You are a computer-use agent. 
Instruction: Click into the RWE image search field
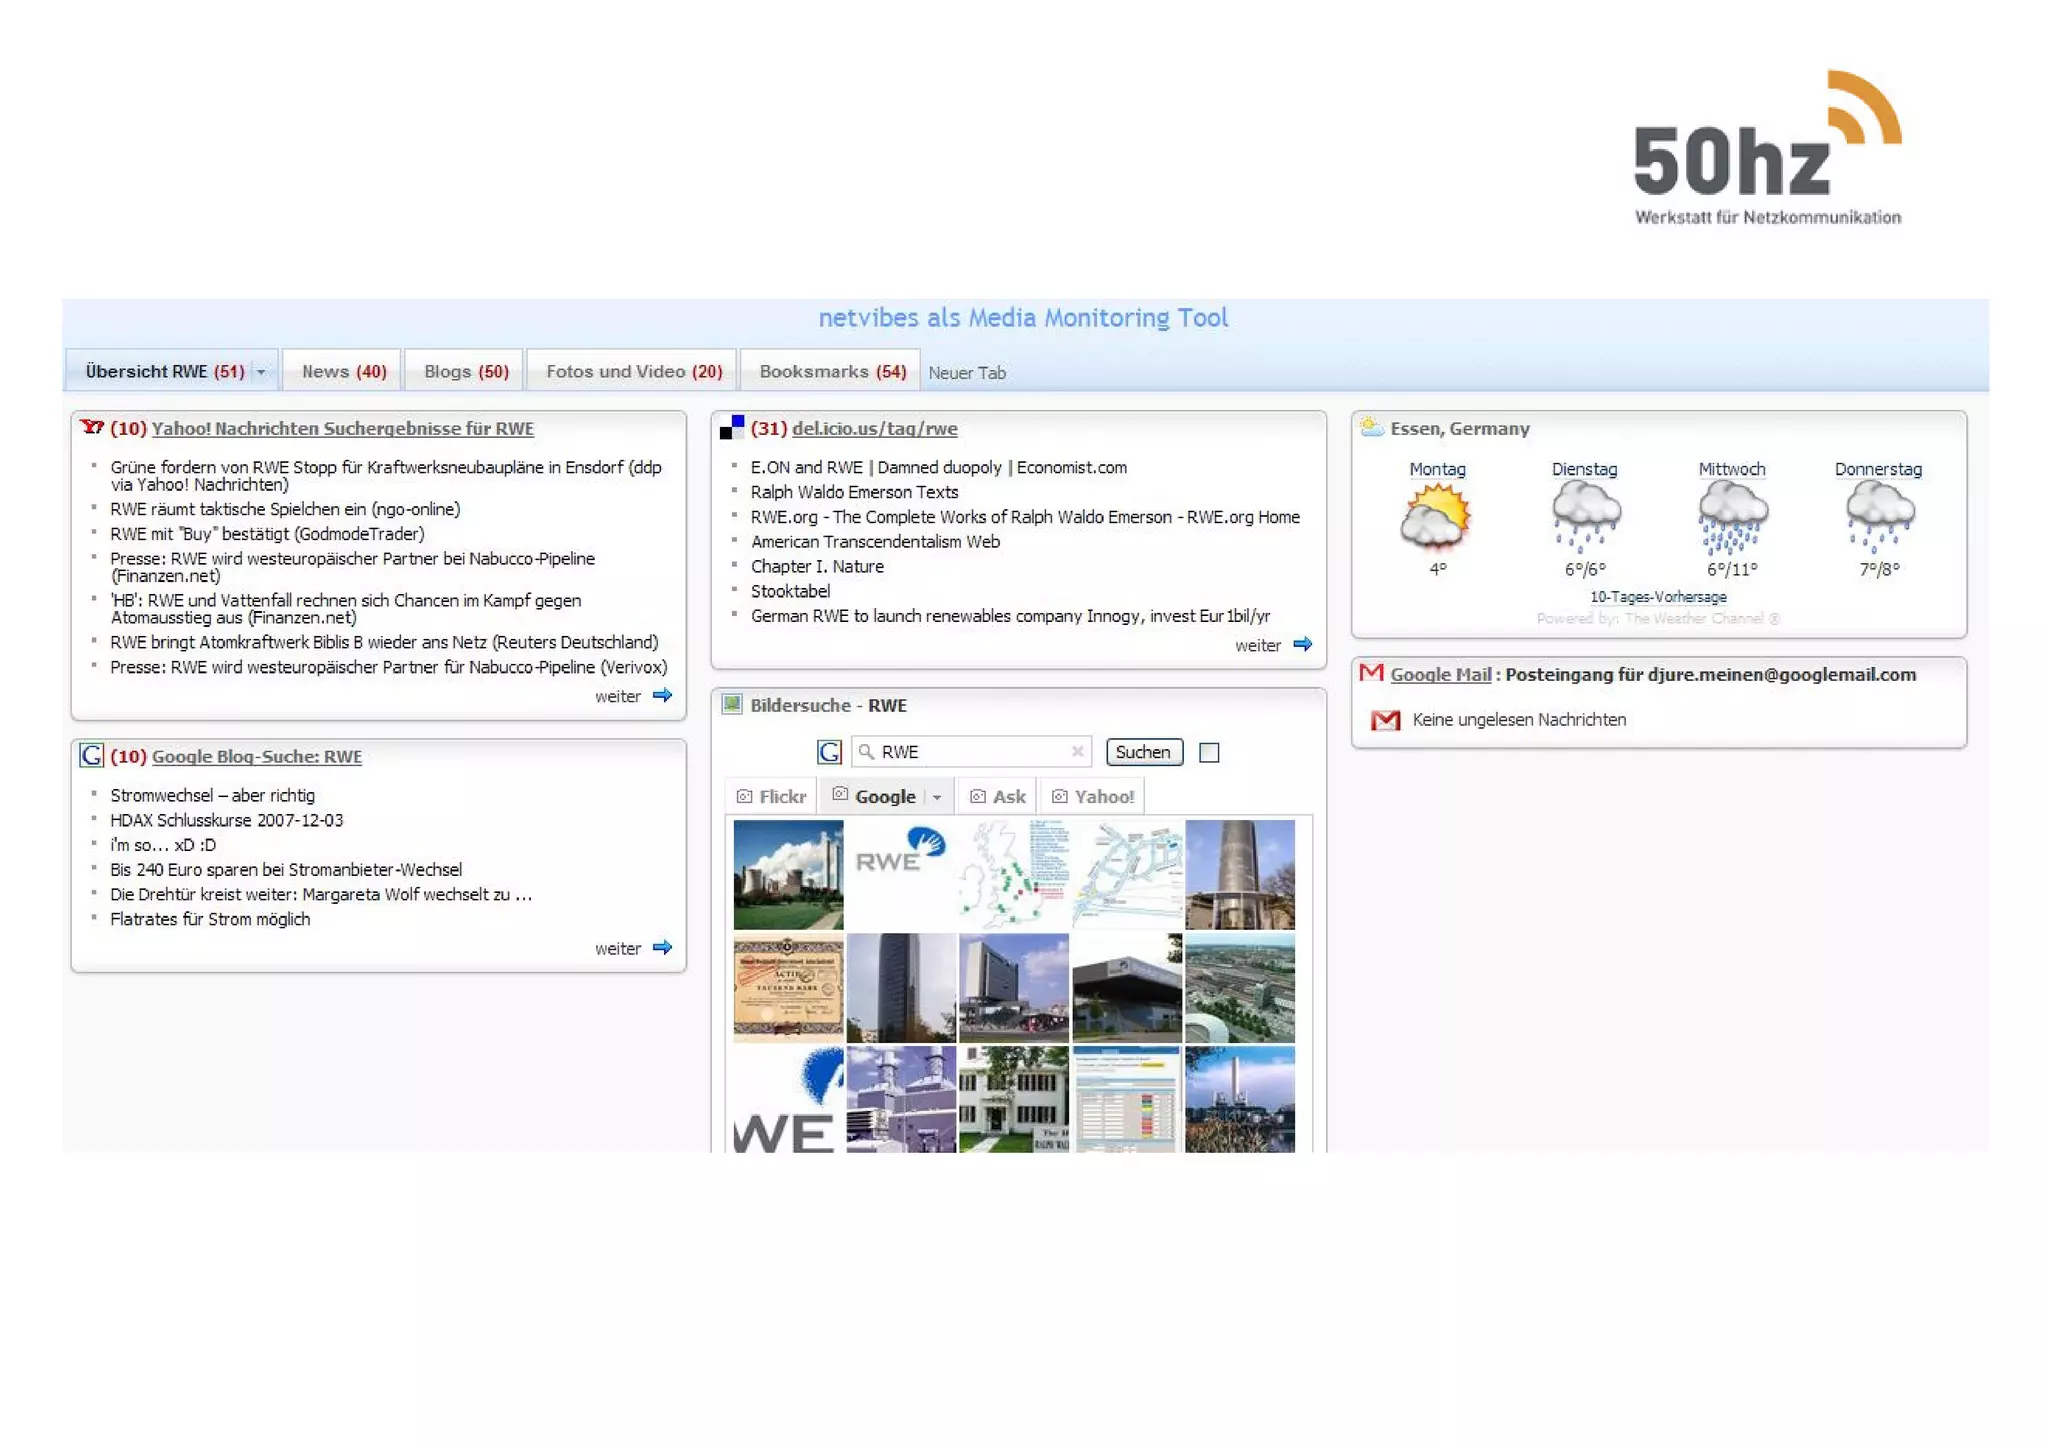click(x=969, y=752)
